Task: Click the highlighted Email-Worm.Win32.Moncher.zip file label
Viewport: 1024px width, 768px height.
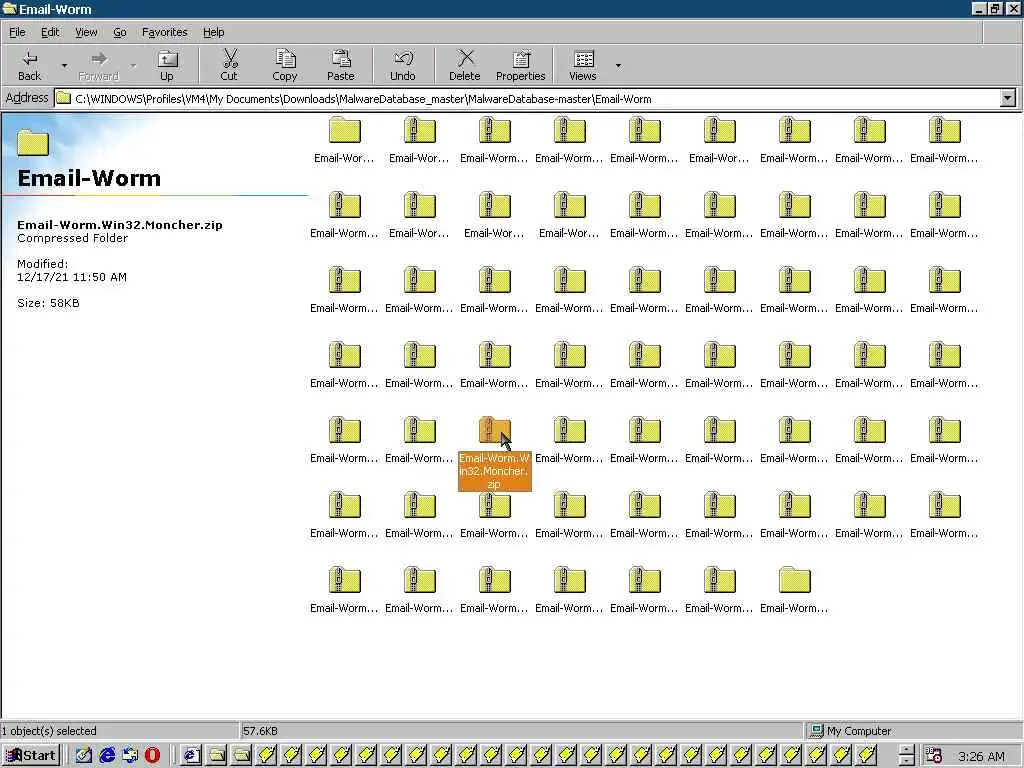Action: [x=495, y=471]
